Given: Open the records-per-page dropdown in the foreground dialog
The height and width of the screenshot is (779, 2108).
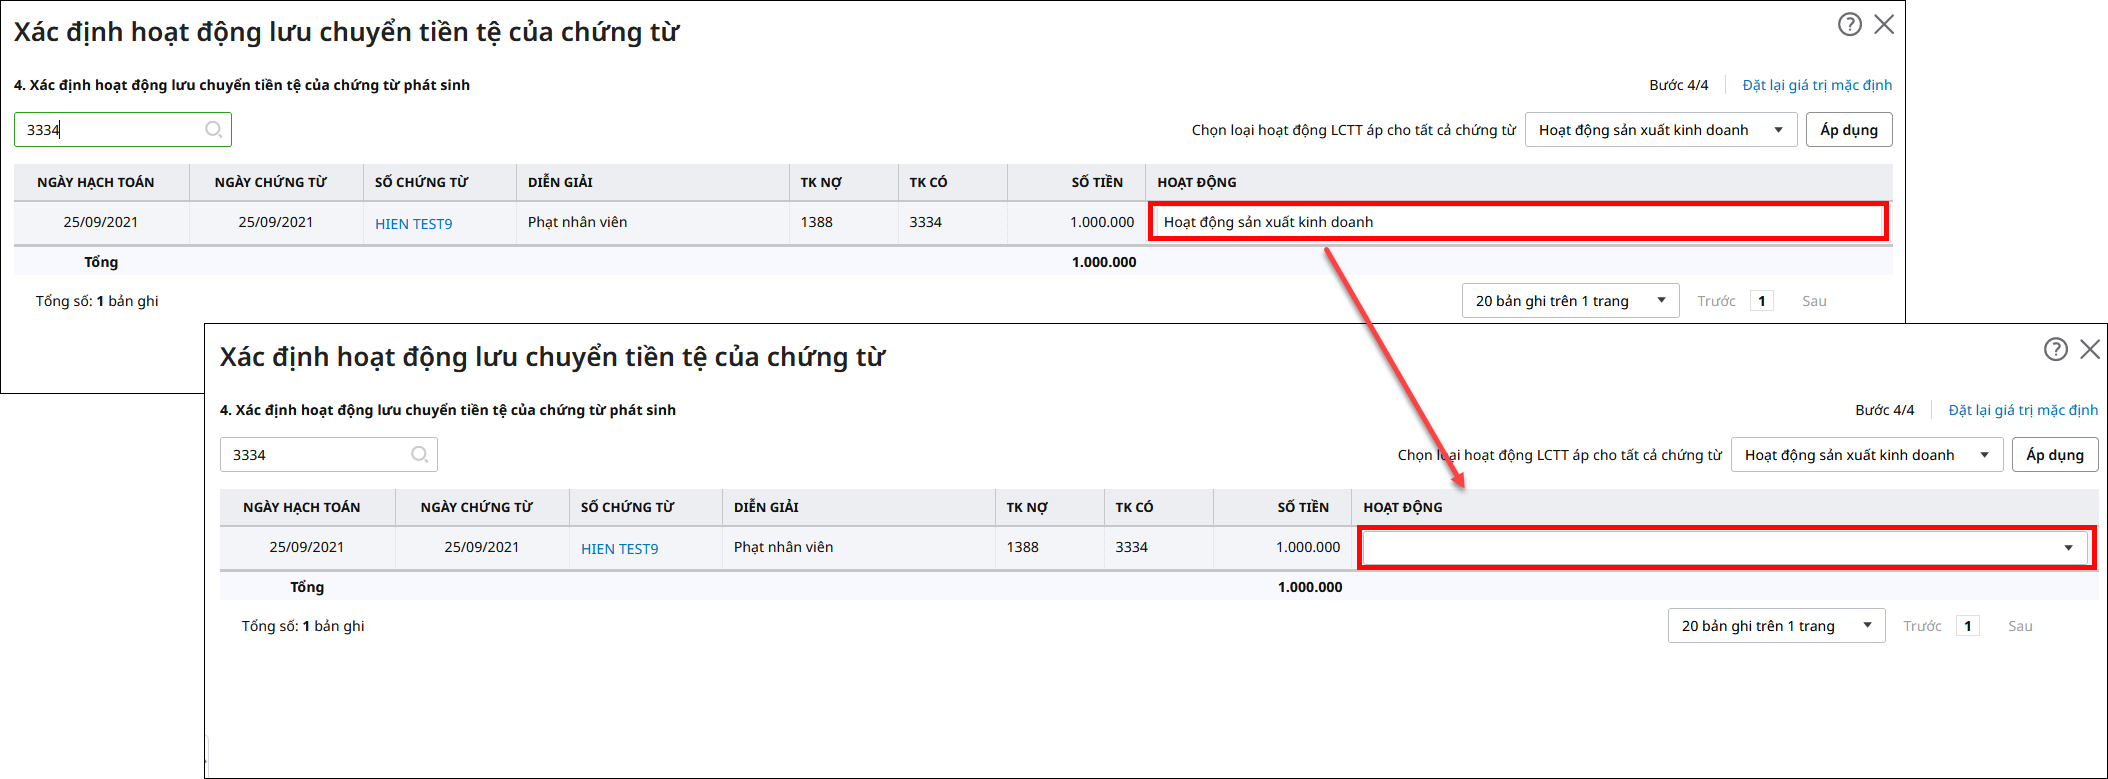Looking at the screenshot, I should point(1775,626).
